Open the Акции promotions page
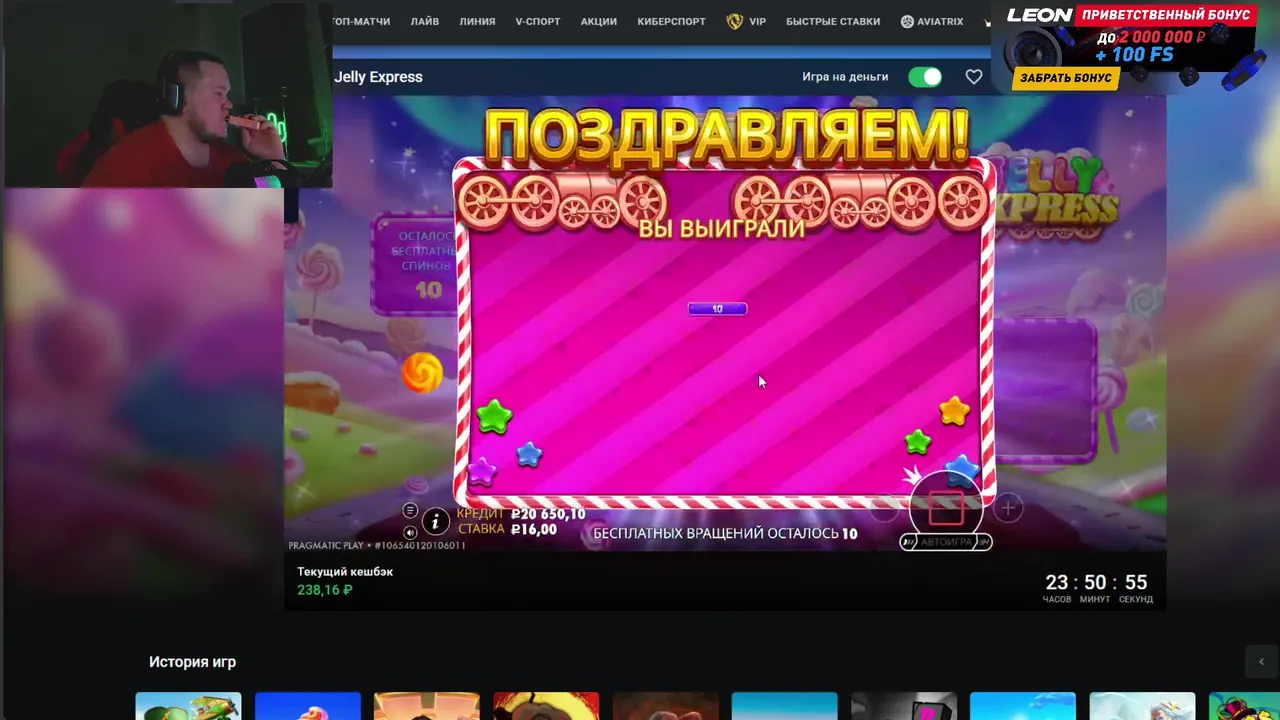Image resolution: width=1280 pixels, height=720 pixels. (x=599, y=21)
